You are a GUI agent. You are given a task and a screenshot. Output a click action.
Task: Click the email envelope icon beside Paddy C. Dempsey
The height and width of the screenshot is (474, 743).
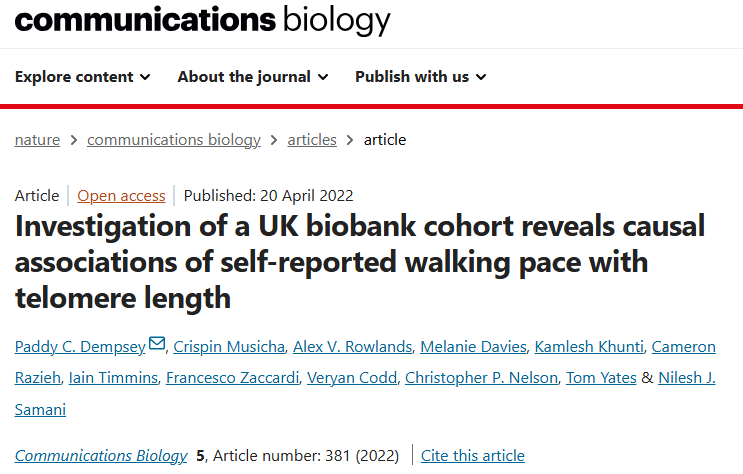[157, 345]
